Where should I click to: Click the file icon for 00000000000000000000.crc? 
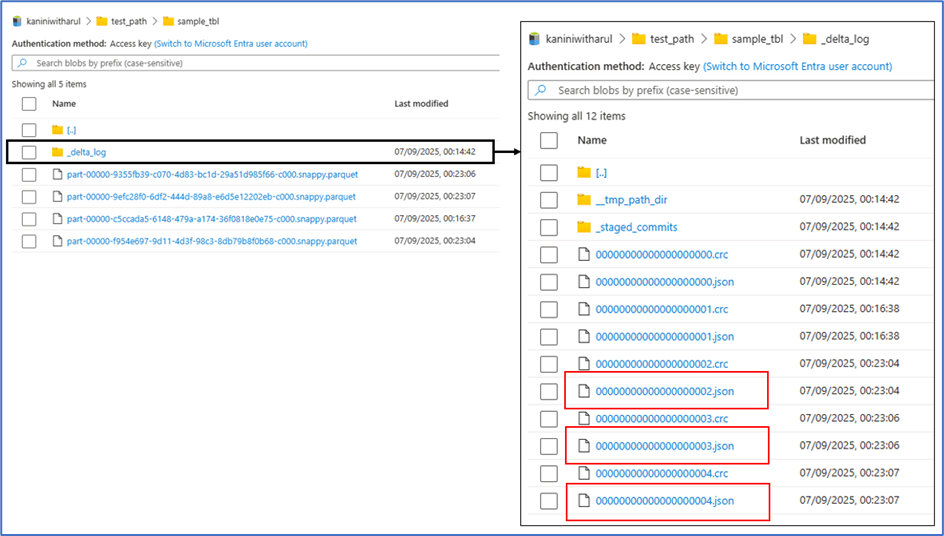pyautogui.click(x=584, y=254)
